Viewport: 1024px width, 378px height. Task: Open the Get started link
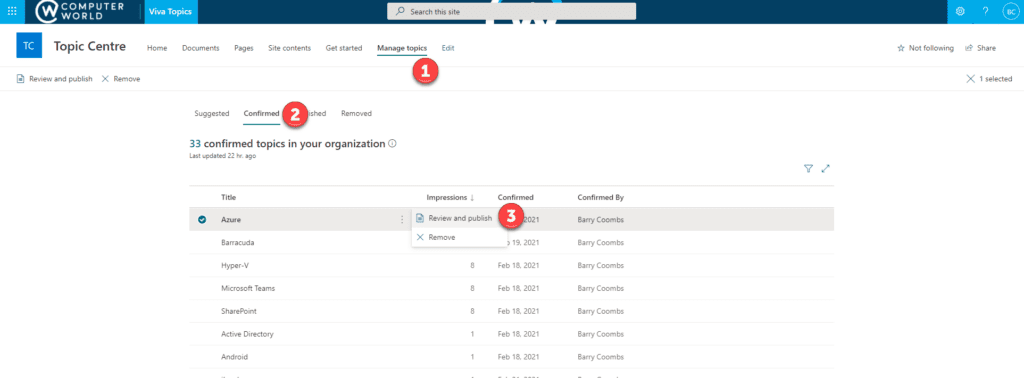(x=344, y=48)
